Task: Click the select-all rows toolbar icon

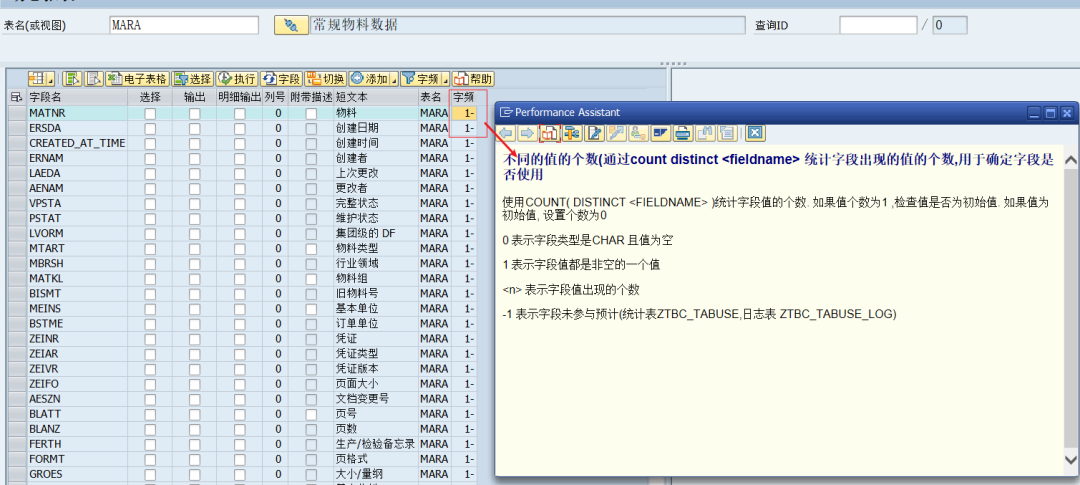Action: tap(72, 79)
